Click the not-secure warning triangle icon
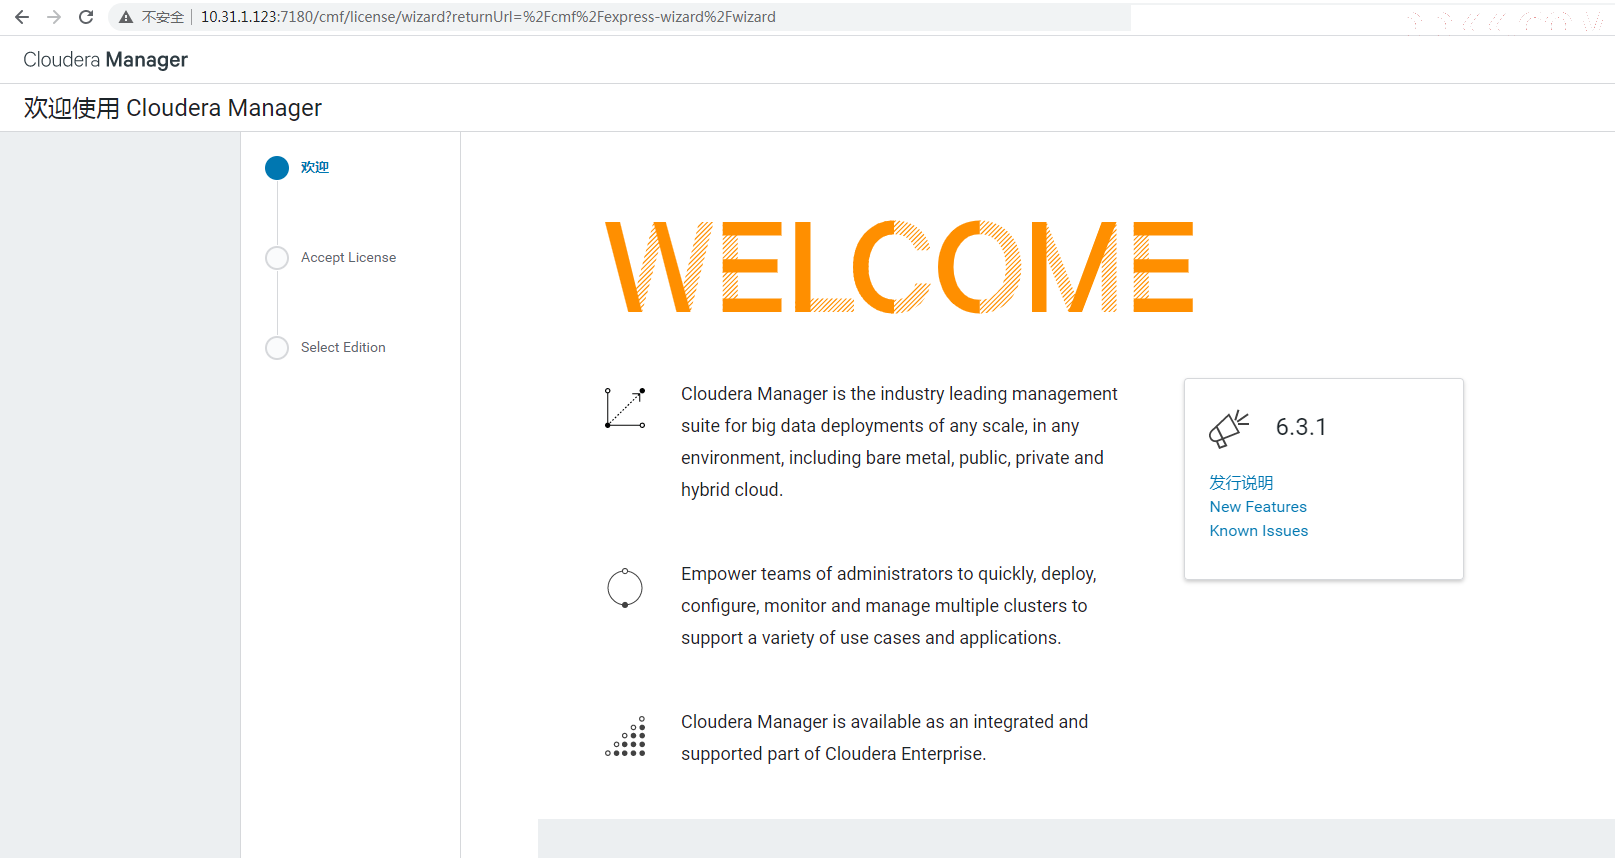This screenshot has height=858, width=1615. point(126,17)
